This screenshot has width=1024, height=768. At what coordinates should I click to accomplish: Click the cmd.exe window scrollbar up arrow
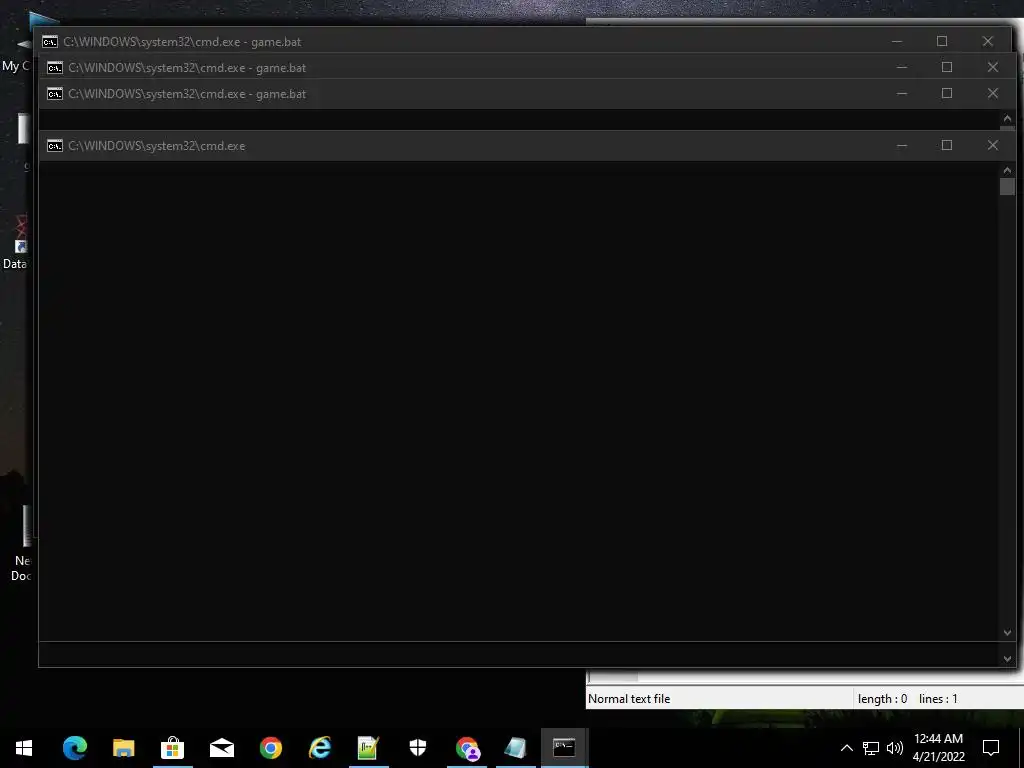[1007, 170]
